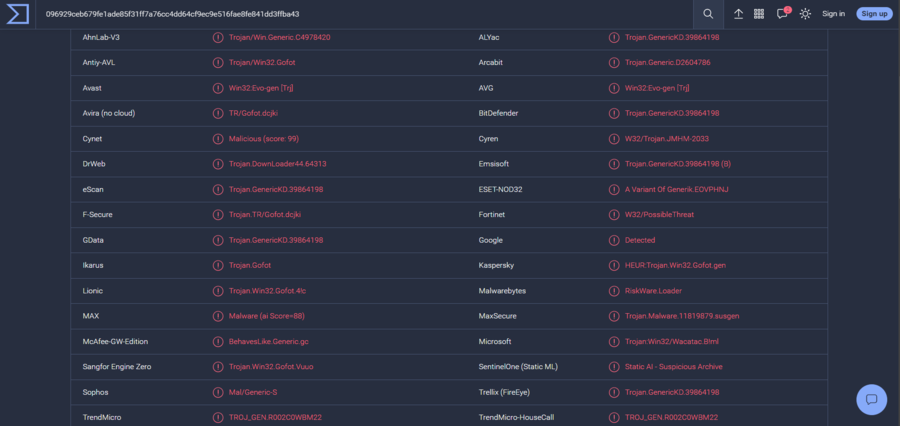
Task: Click the ESET-NOD32 alert icon
Action: 614,189
